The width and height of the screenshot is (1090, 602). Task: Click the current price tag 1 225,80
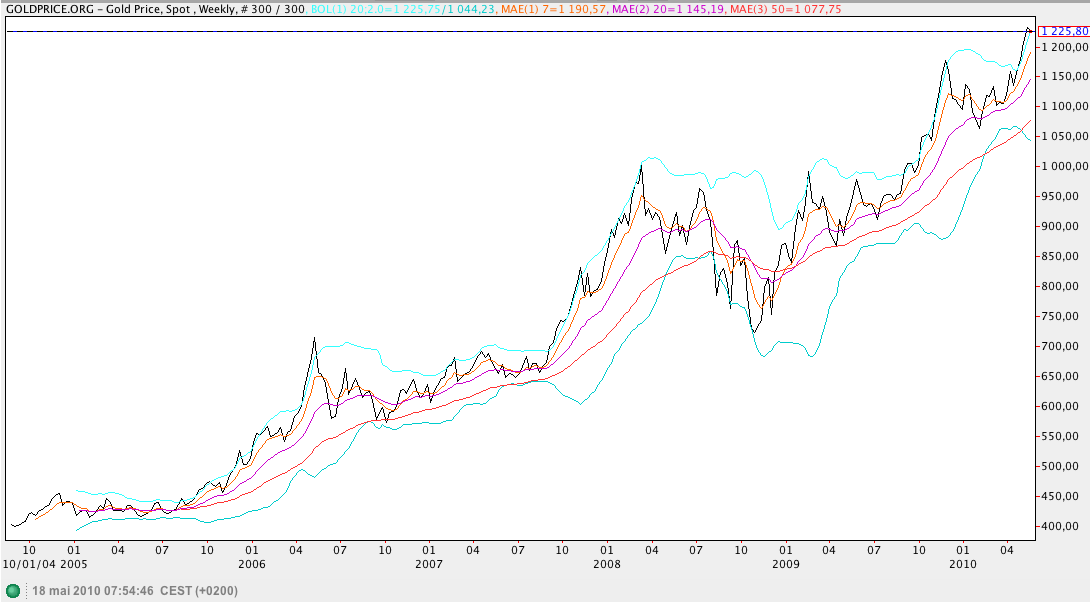tap(1064, 31)
